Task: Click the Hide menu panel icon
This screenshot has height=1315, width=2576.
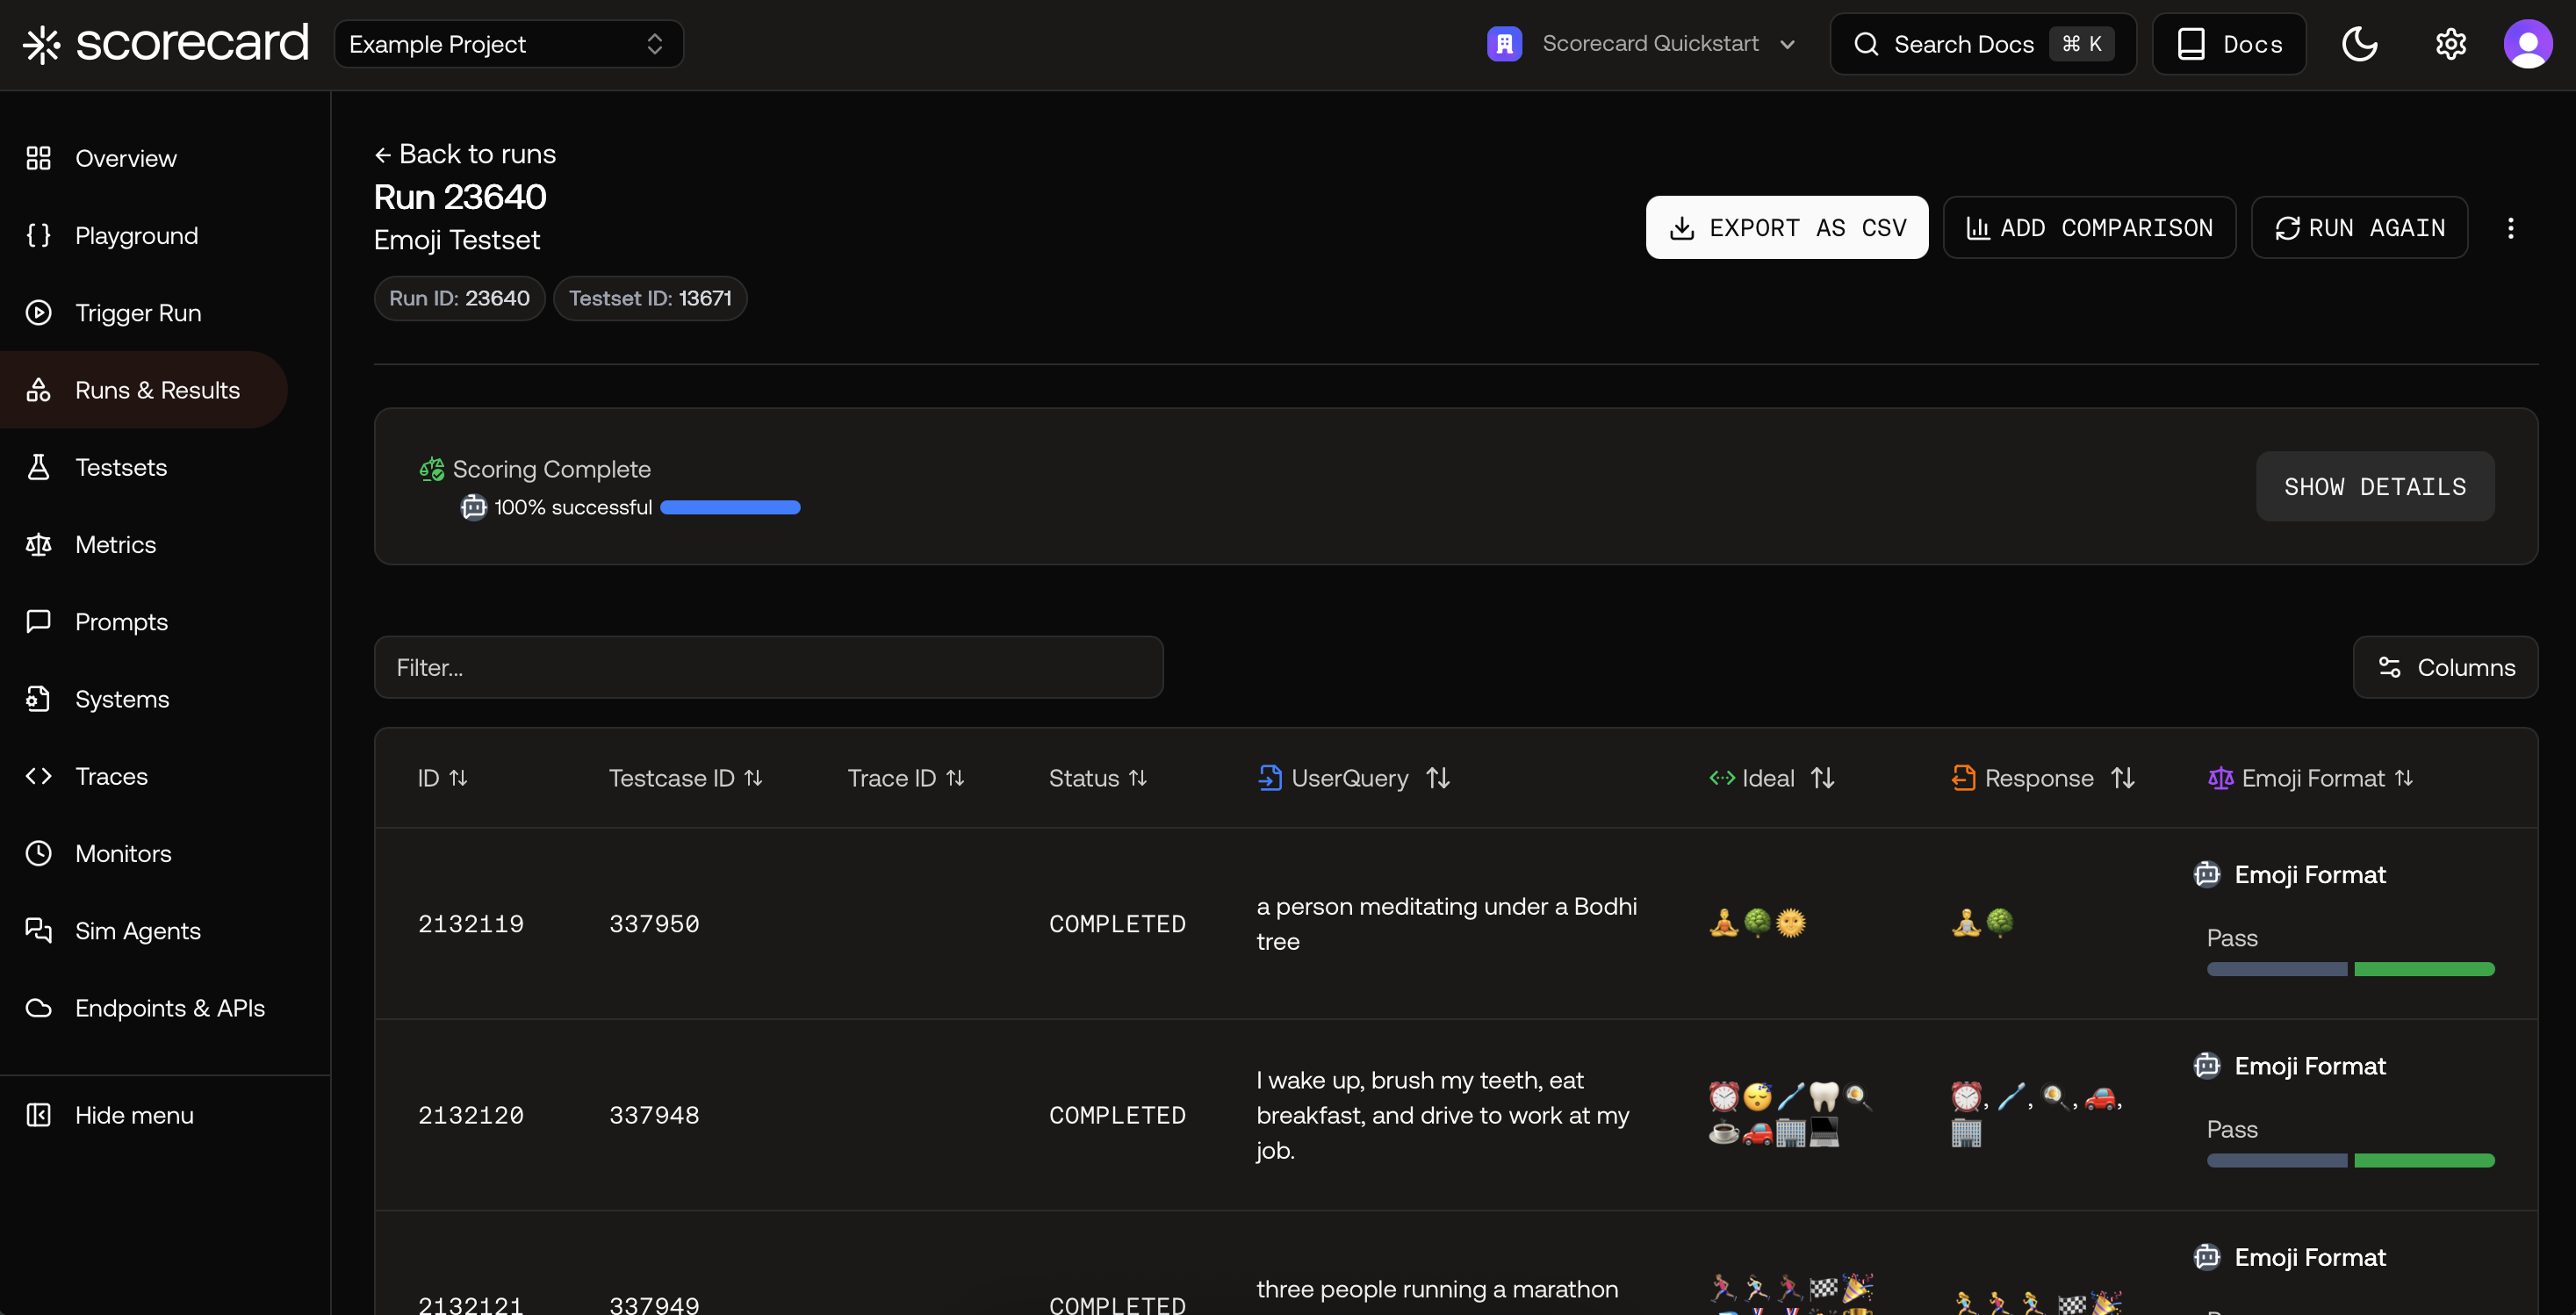Action: [x=38, y=1115]
